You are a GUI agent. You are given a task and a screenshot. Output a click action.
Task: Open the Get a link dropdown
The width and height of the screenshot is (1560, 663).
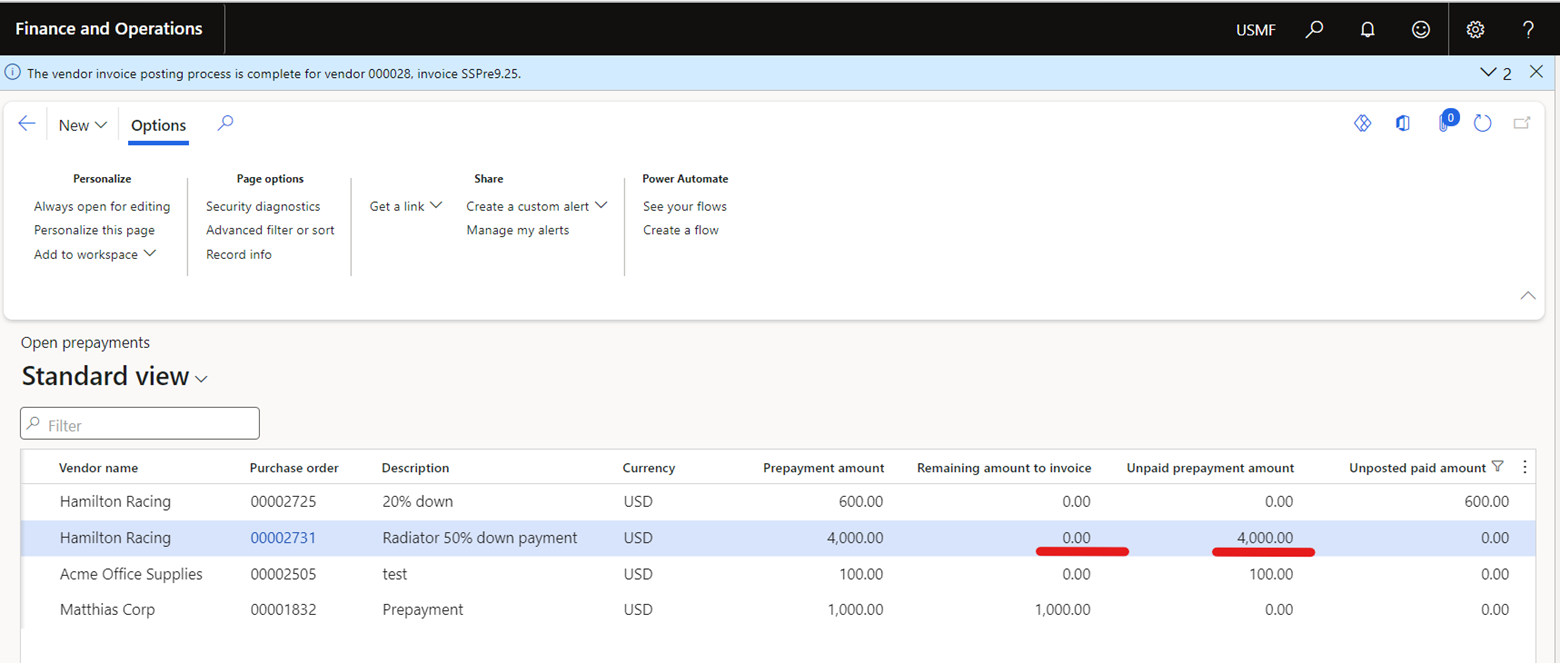click(x=406, y=206)
